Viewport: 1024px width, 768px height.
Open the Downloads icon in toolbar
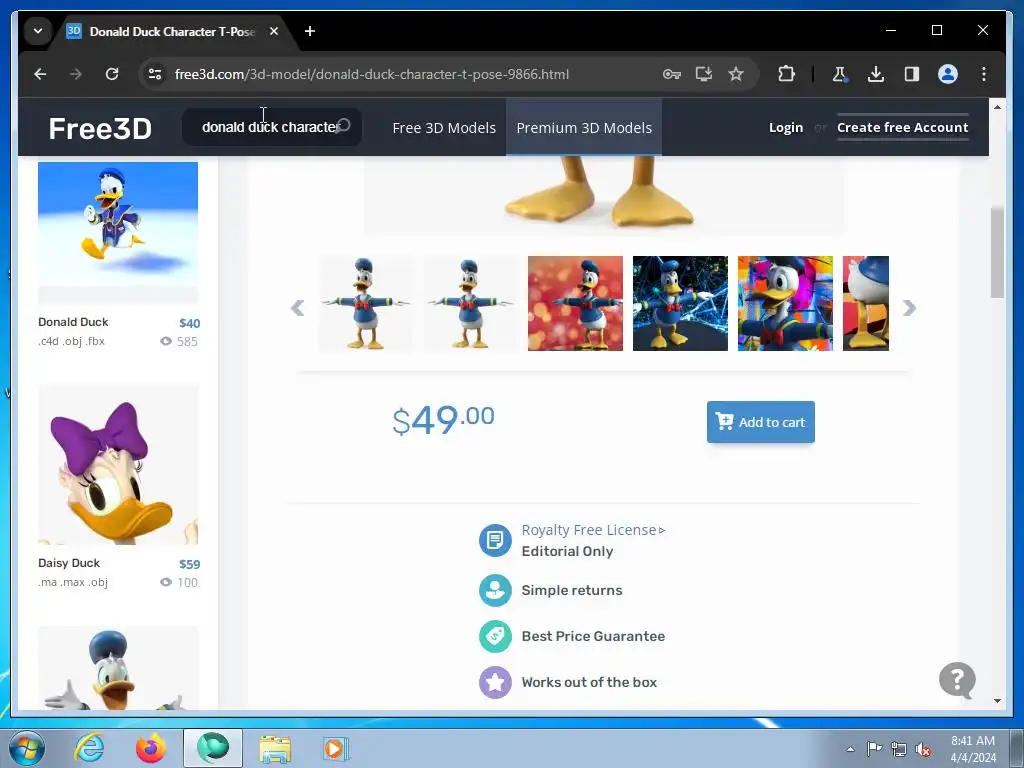(876, 74)
